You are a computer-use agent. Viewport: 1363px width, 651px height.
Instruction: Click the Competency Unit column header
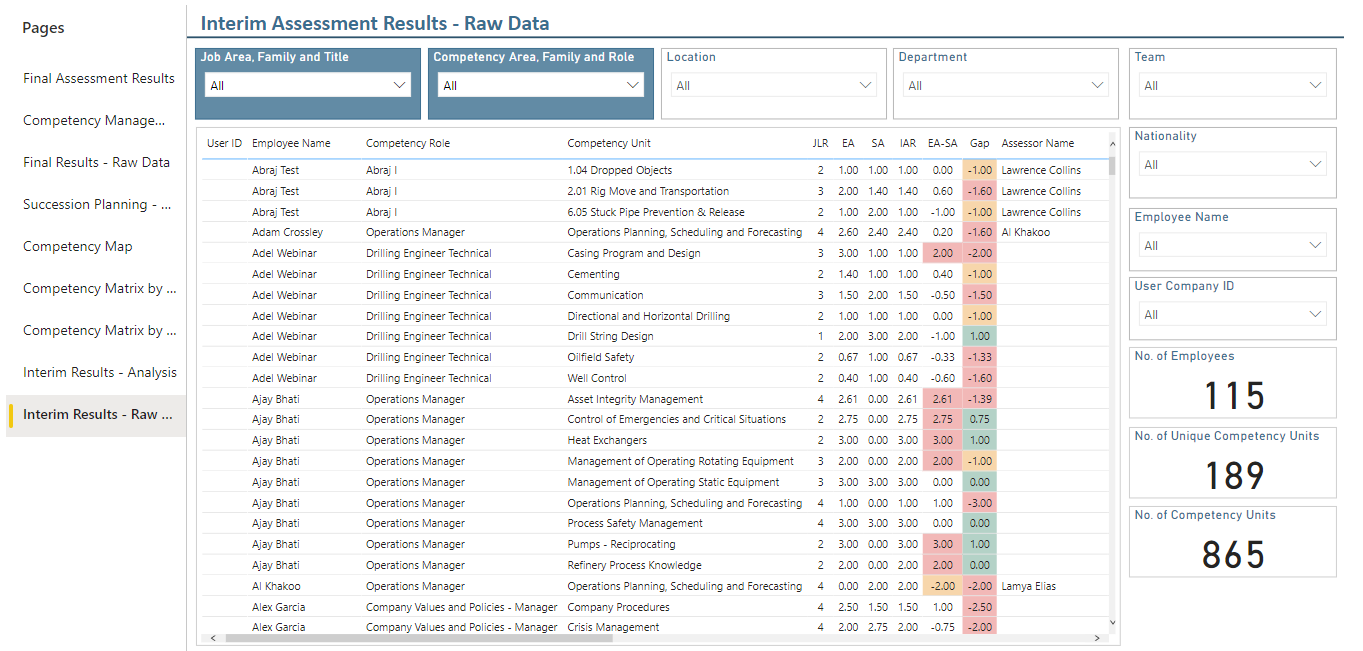click(609, 143)
